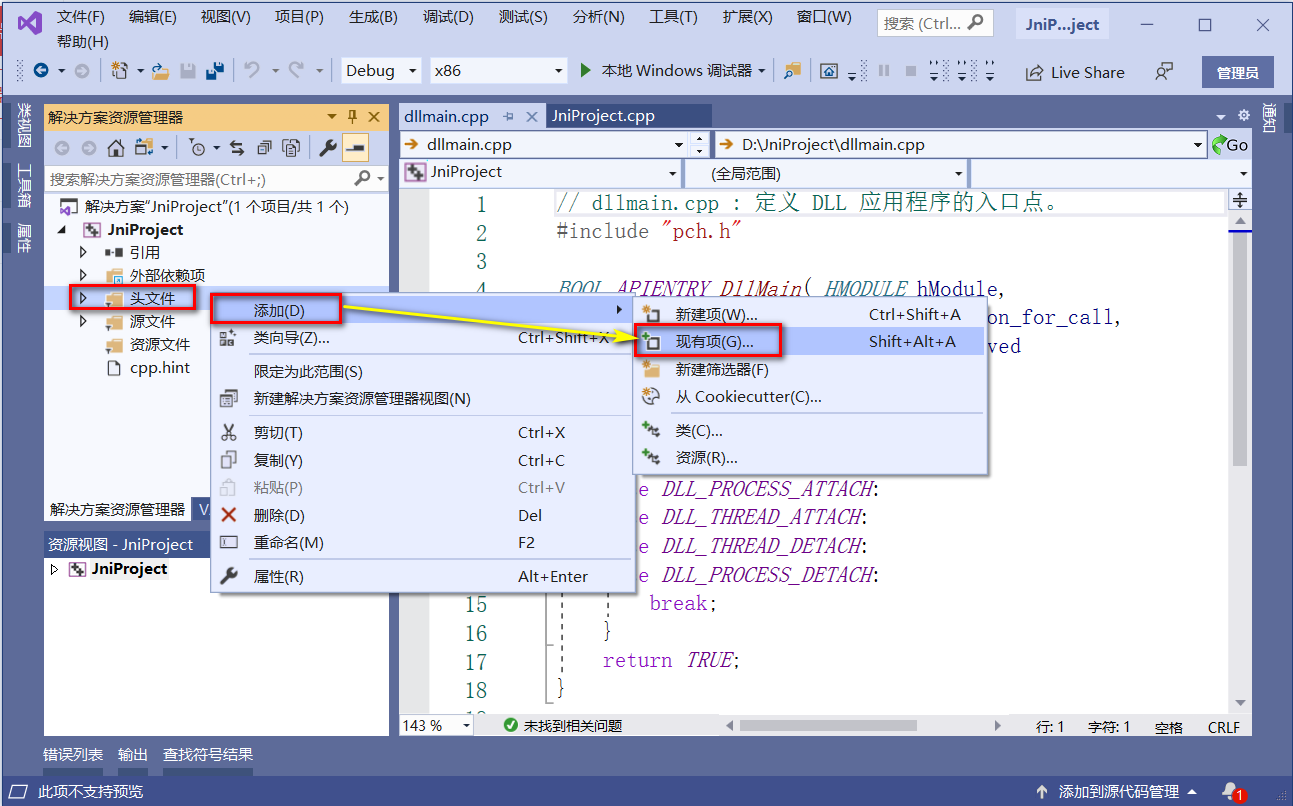Image resolution: width=1293 pixels, height=806 pixels.
Task: Close the Solution Explorer panel
Action: click(x=374, y=117)
